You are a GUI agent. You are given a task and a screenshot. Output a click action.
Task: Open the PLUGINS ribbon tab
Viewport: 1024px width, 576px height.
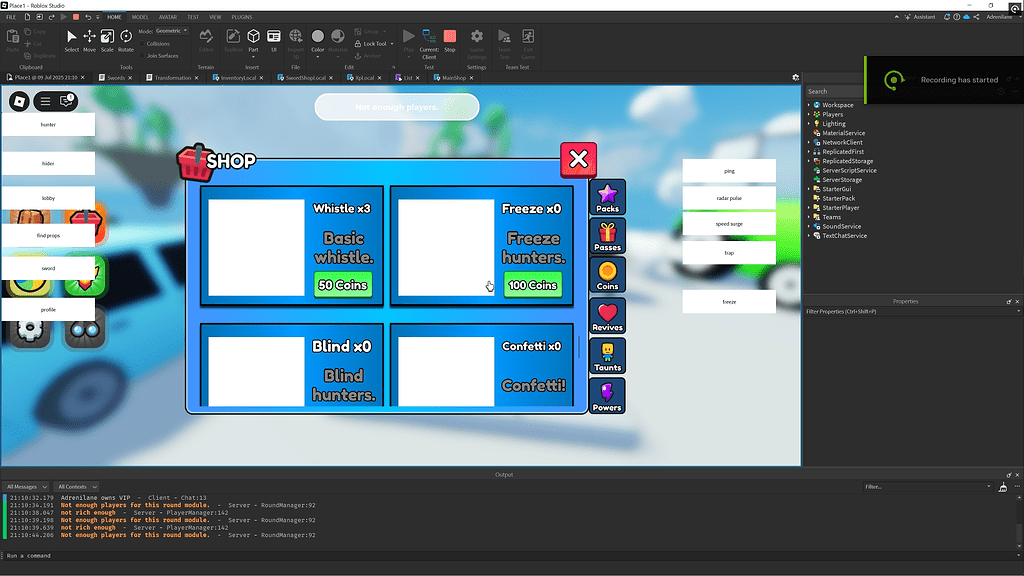(x=242, y=17)
